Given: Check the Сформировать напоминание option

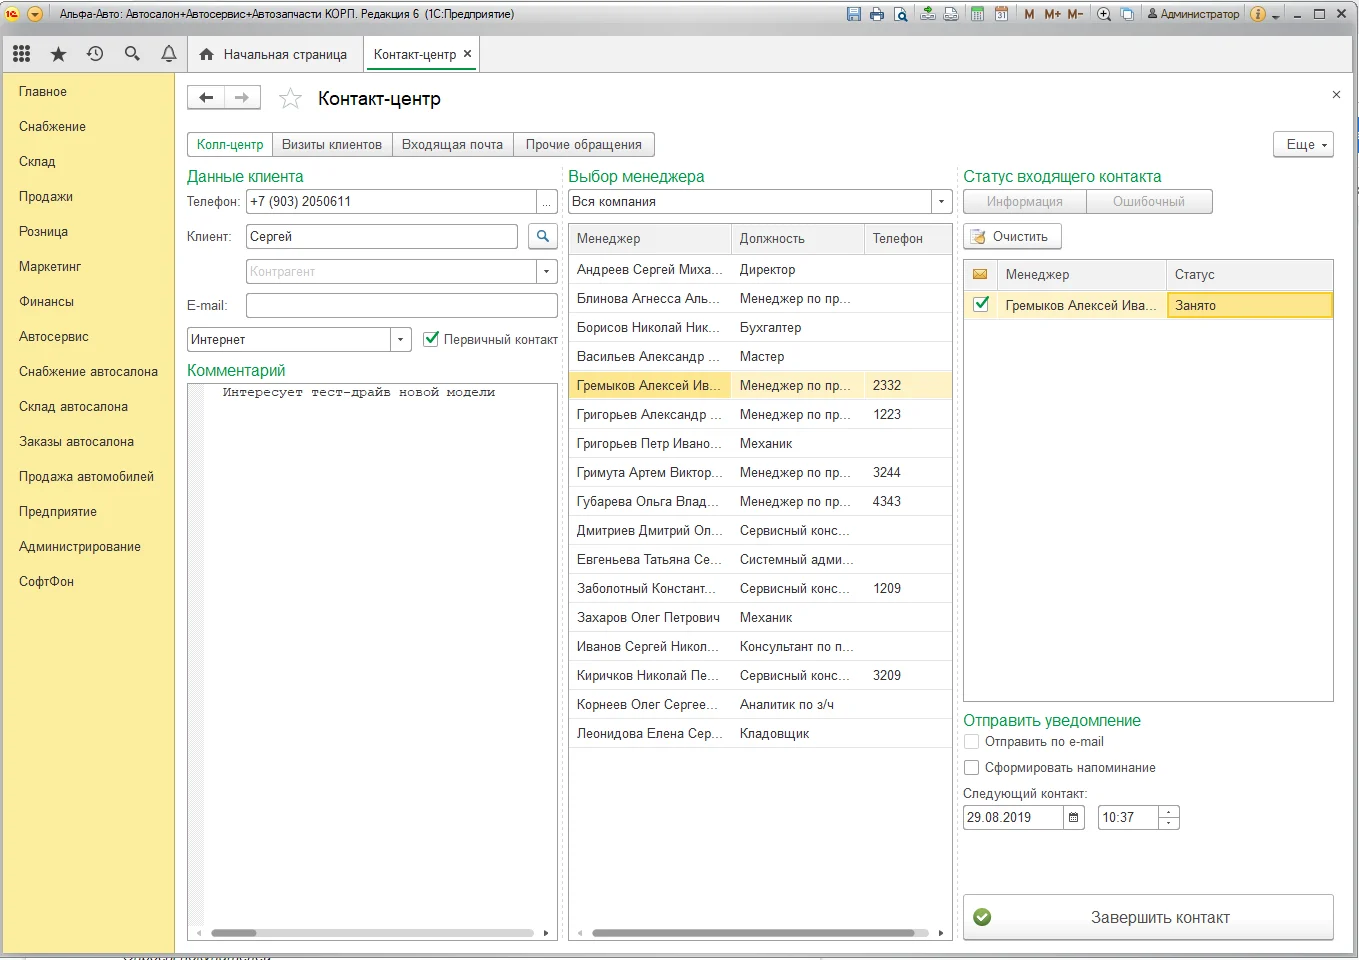Looking at the screenshot, I should click(x=971, y=768).
